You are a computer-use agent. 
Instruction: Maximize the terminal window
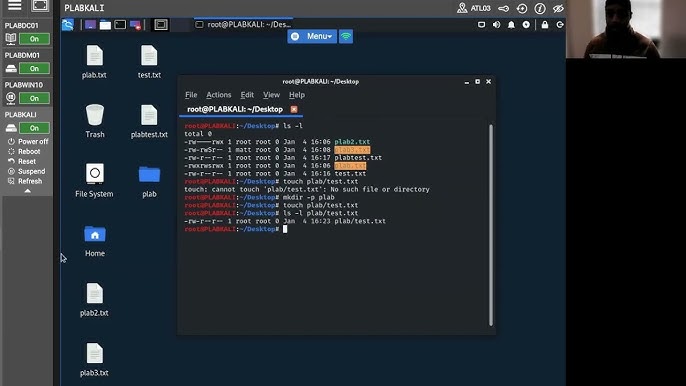[477, 82]
